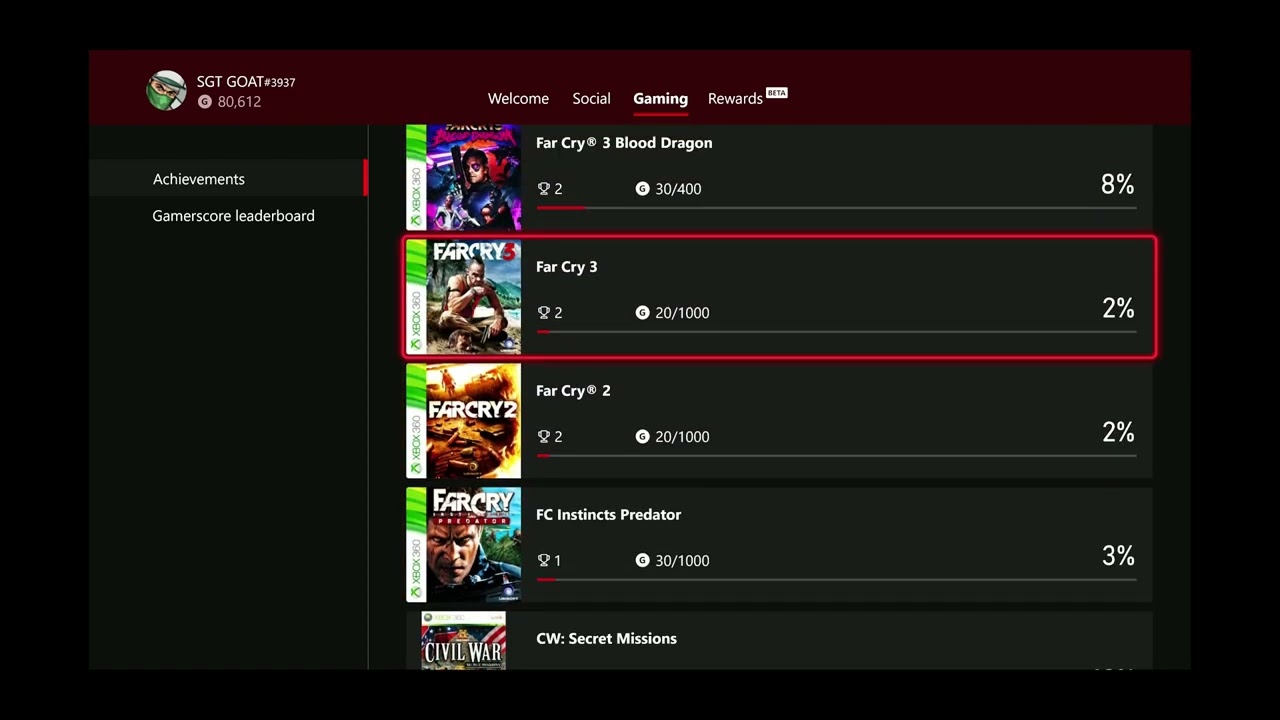1280x720 pixels.
Task: Click the trophy icon in the Far Cry® 2 row
Action: (x=544, y=436)
